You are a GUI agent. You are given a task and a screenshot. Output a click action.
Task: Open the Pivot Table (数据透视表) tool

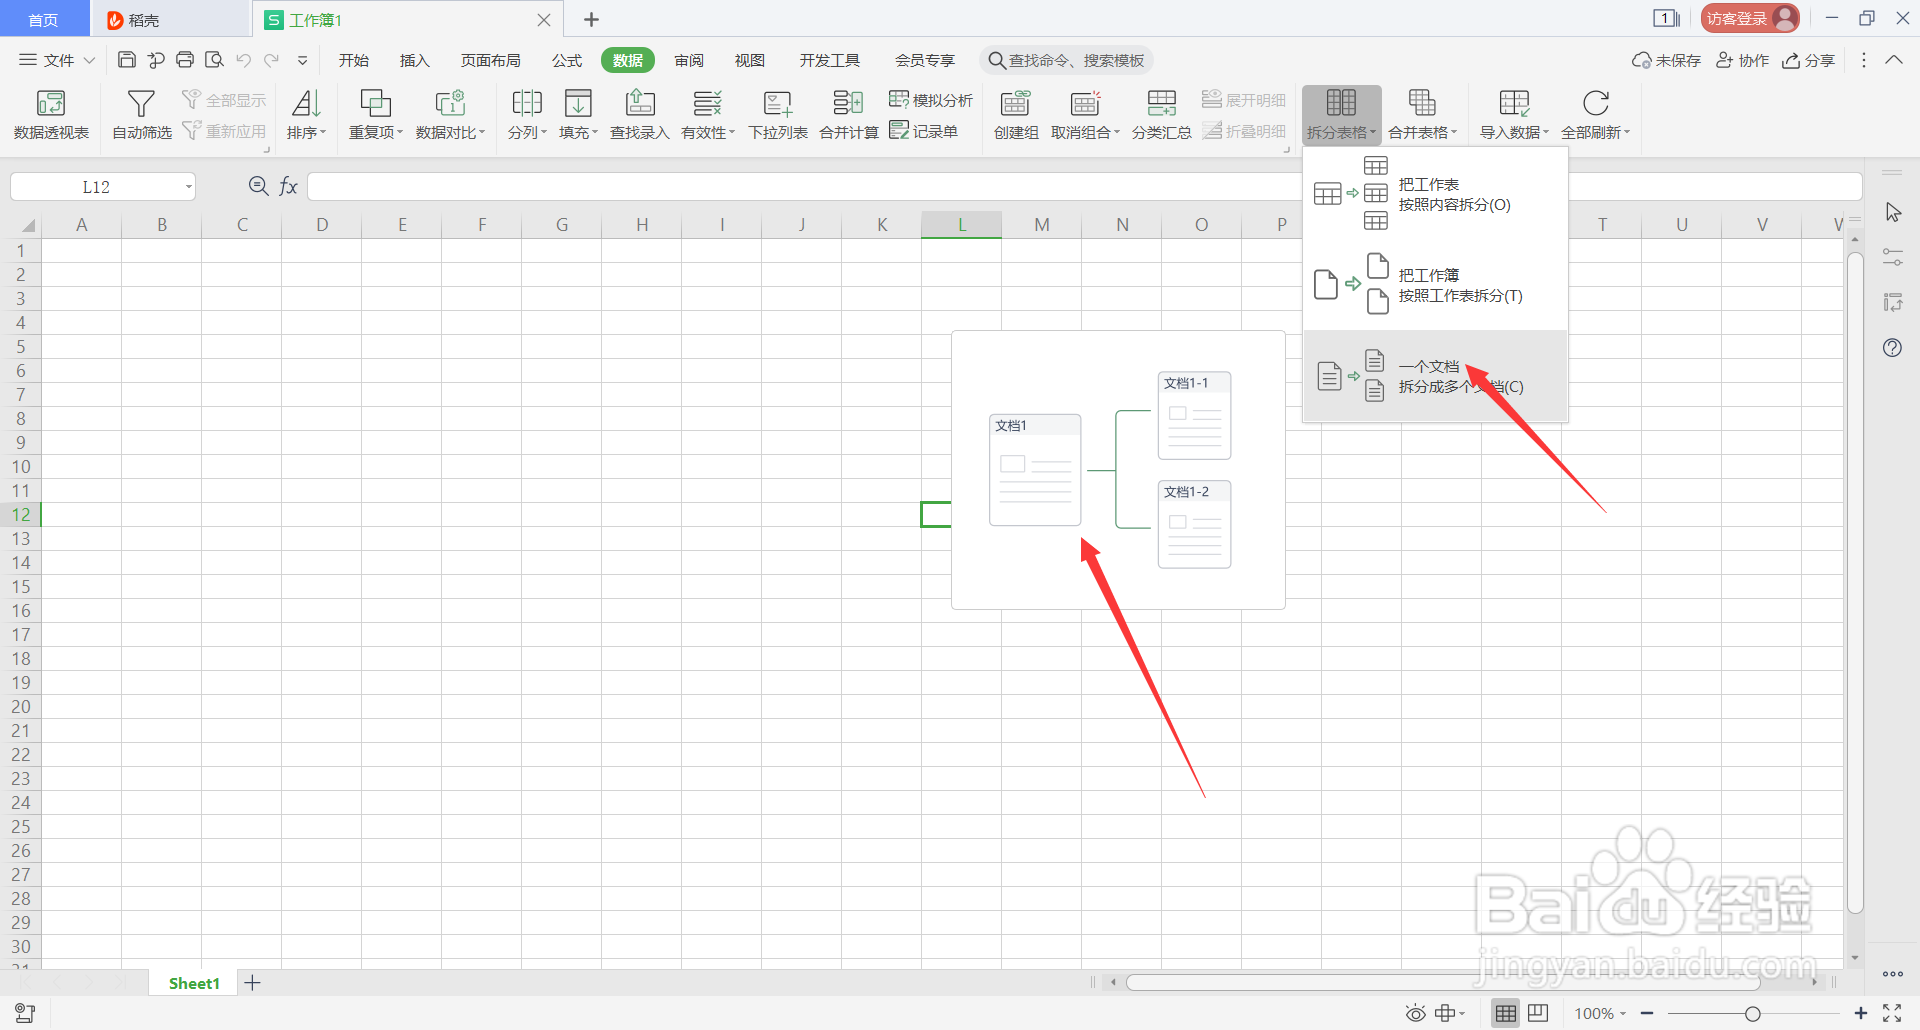[x=51, y=114]
